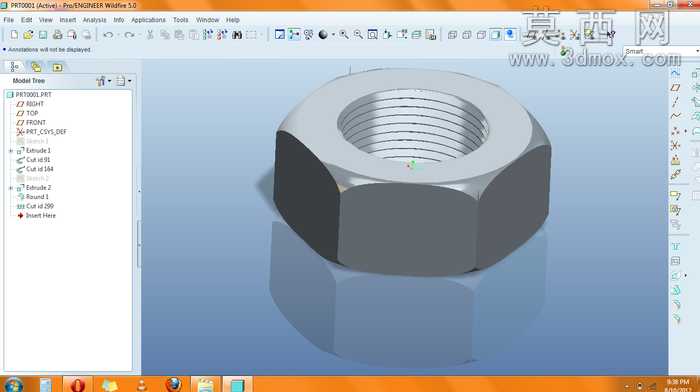Select Cut id 164 feature

(35, 169)
